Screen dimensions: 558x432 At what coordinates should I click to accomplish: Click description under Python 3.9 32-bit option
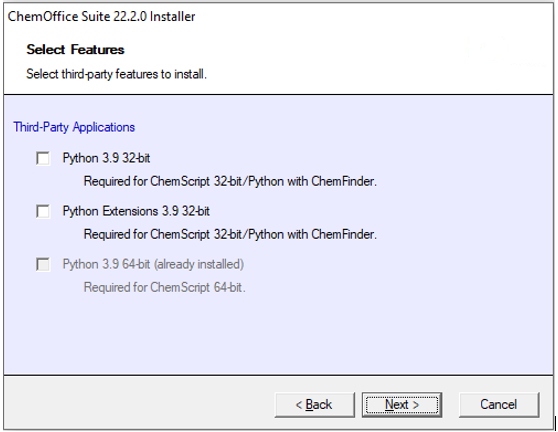230,181
